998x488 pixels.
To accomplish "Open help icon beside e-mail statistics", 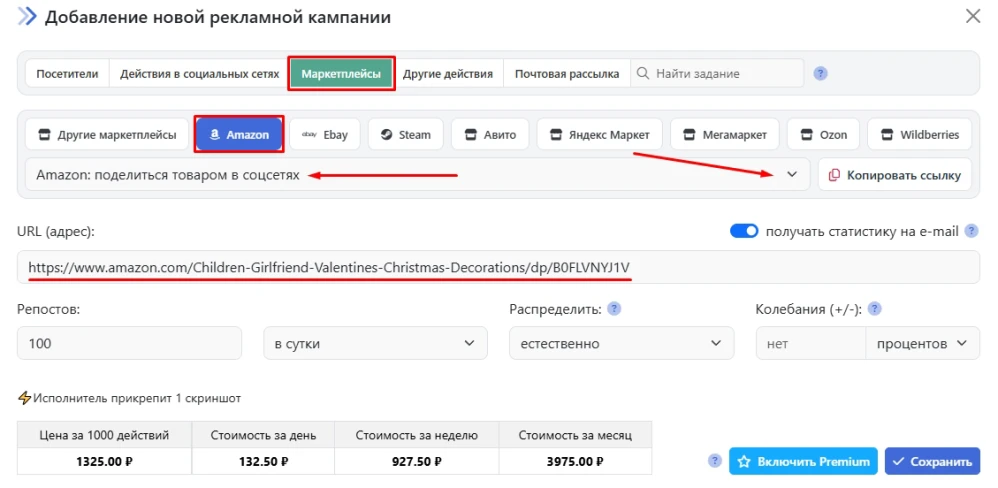I will (971, 232).
